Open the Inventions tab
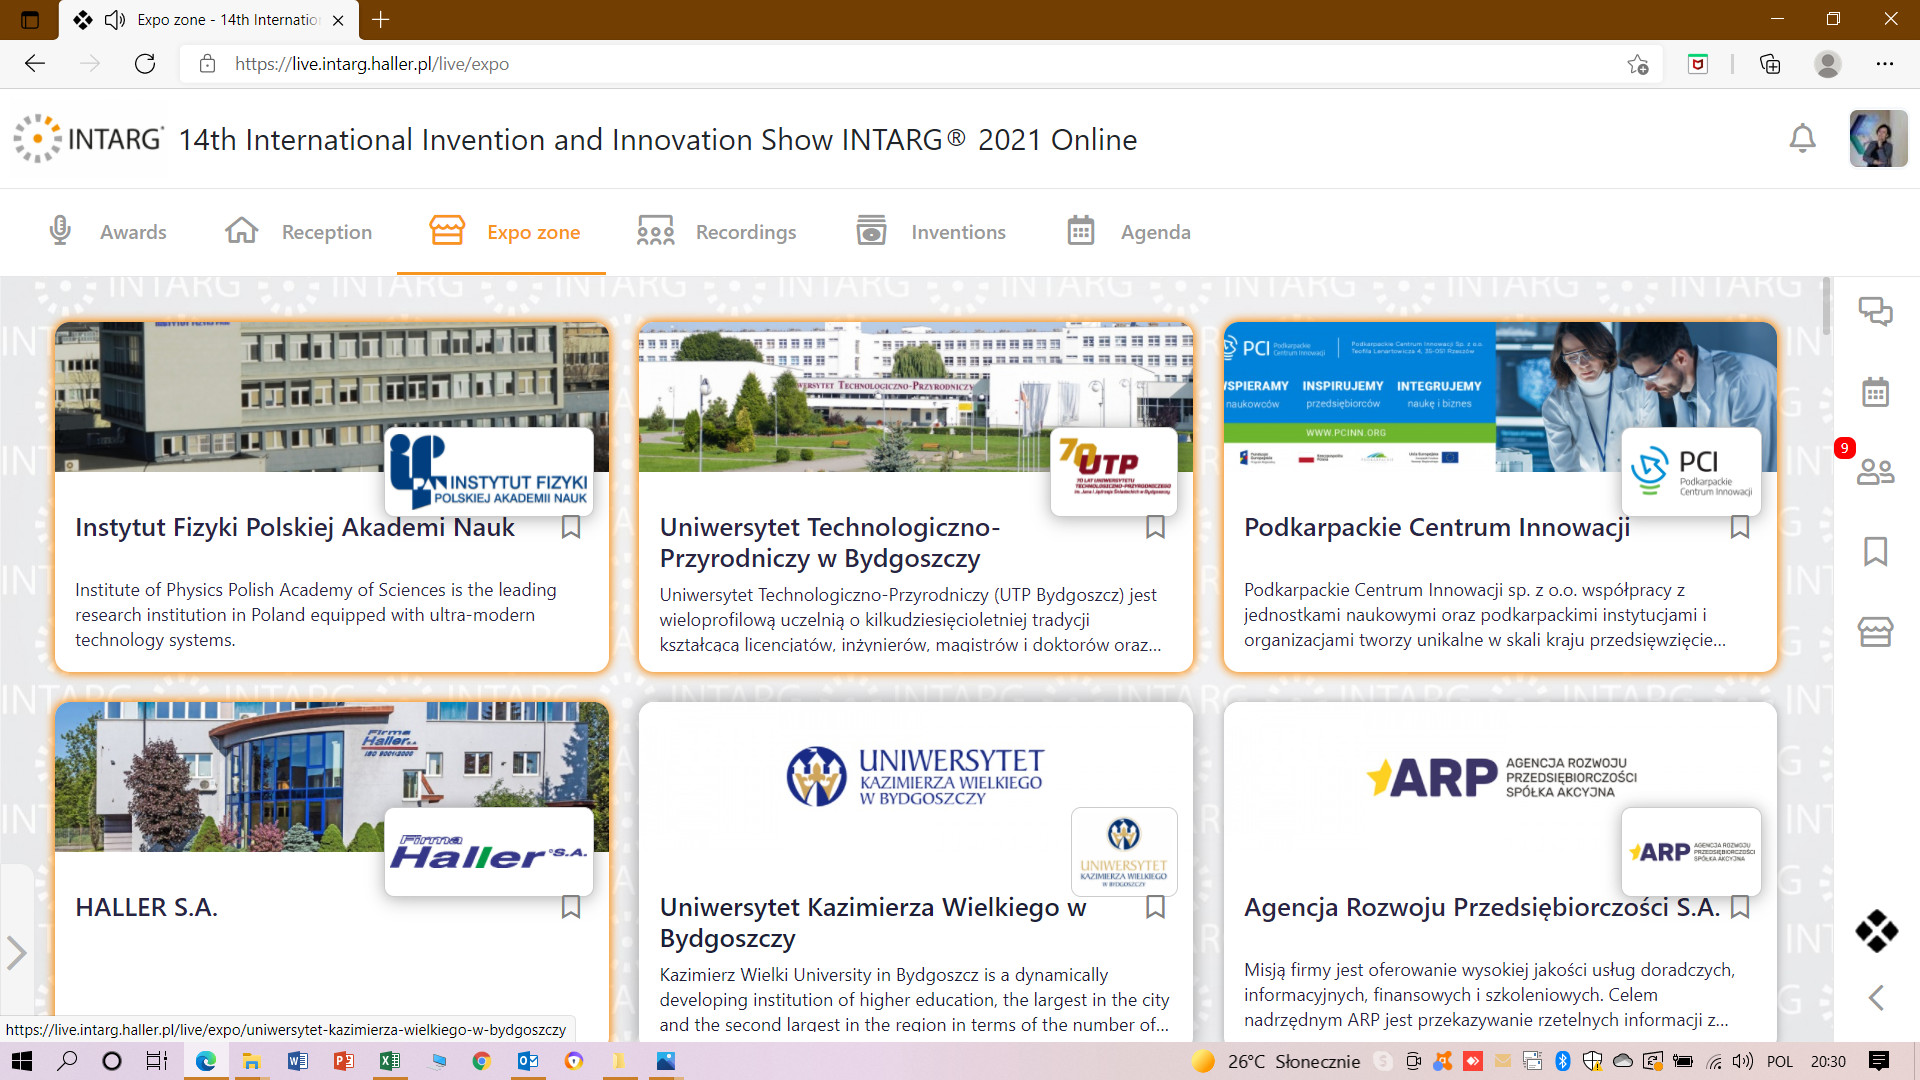1920x1080 pixels. point(931,232)
